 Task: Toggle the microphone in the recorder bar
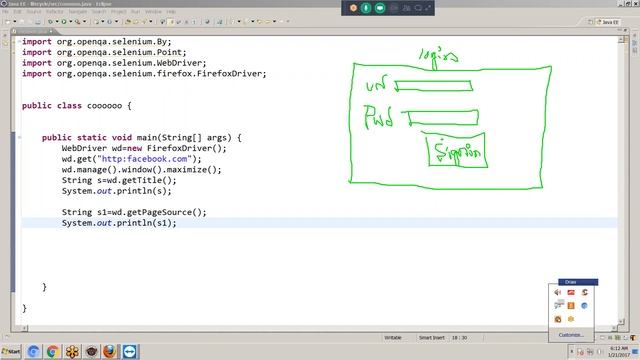366,8
